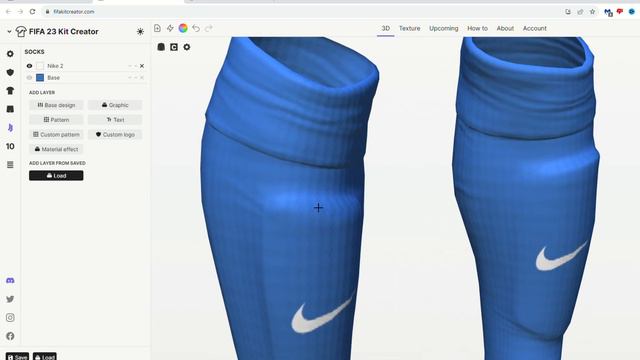
Task: Toggle visibility of the Nike 2 layer
Action: click(x=29, y=66)
